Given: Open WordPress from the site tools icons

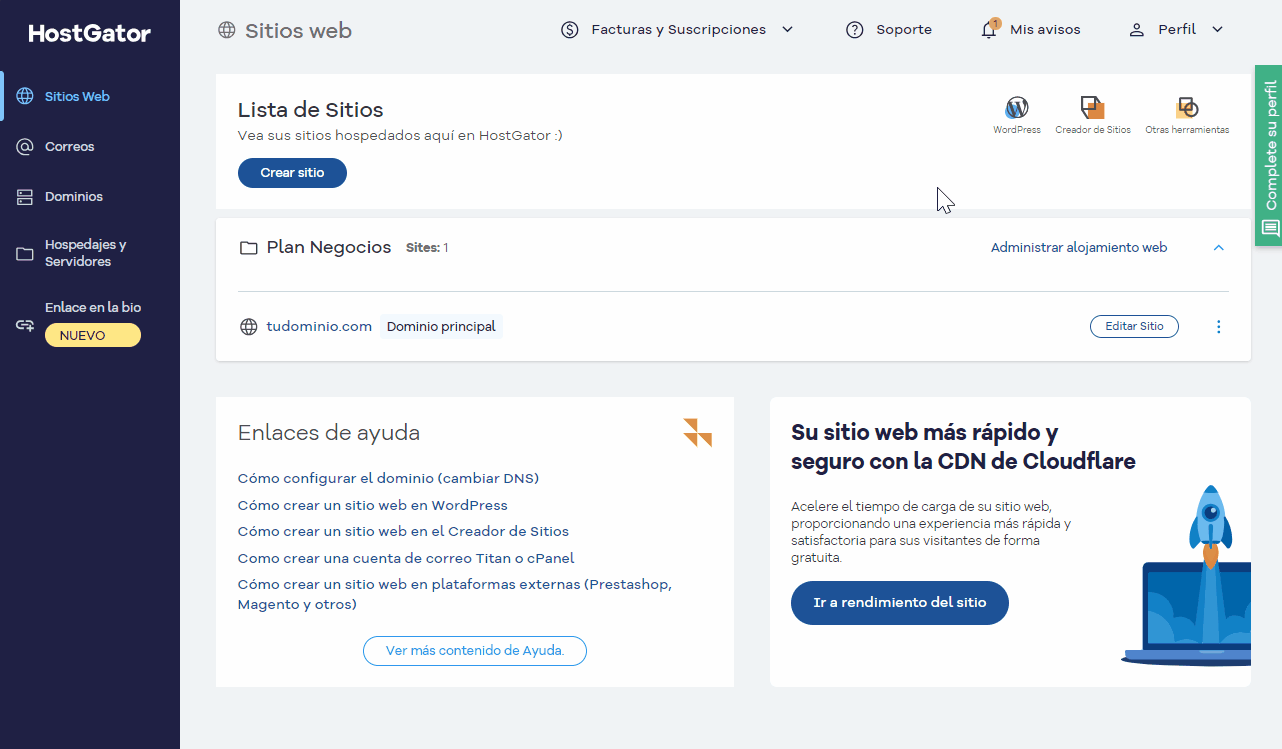Looking at the screenshot, I should (x=1016, y=108).
